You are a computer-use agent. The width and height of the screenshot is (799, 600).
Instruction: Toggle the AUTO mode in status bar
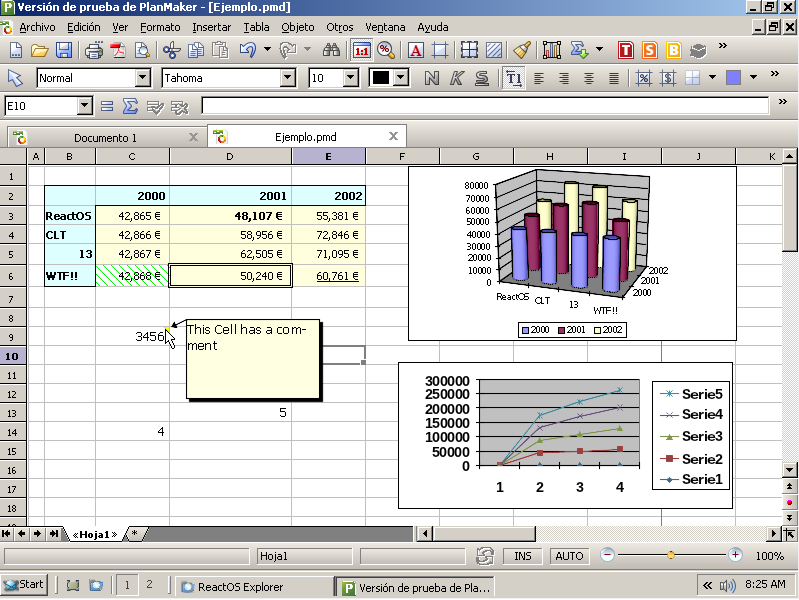[569, 556]
